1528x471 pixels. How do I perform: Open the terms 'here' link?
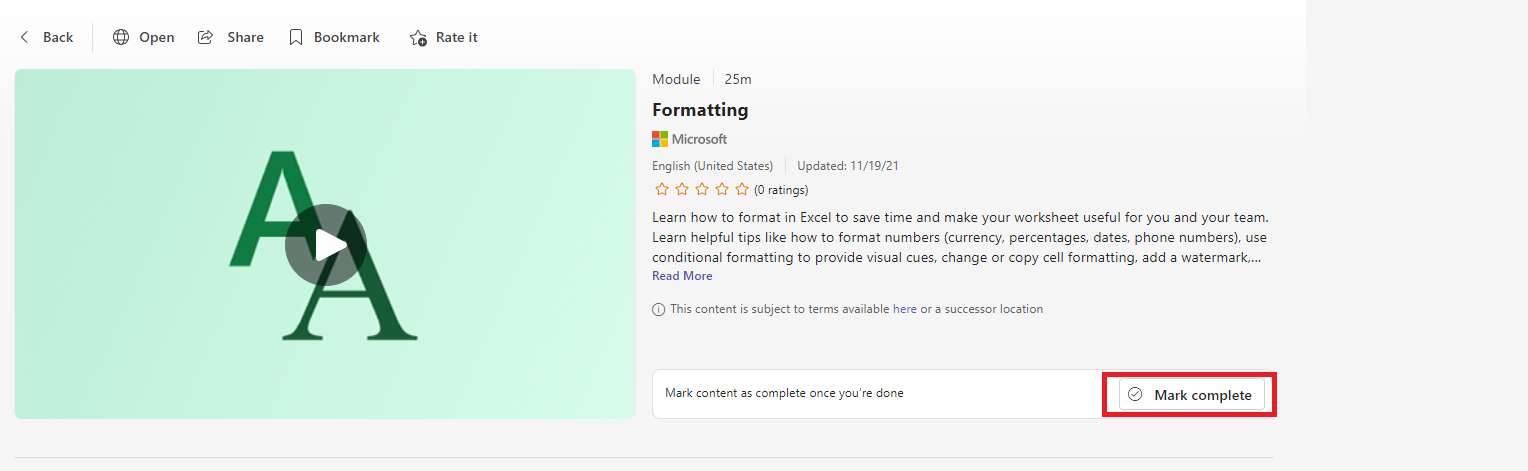click(x=905, y=309)
